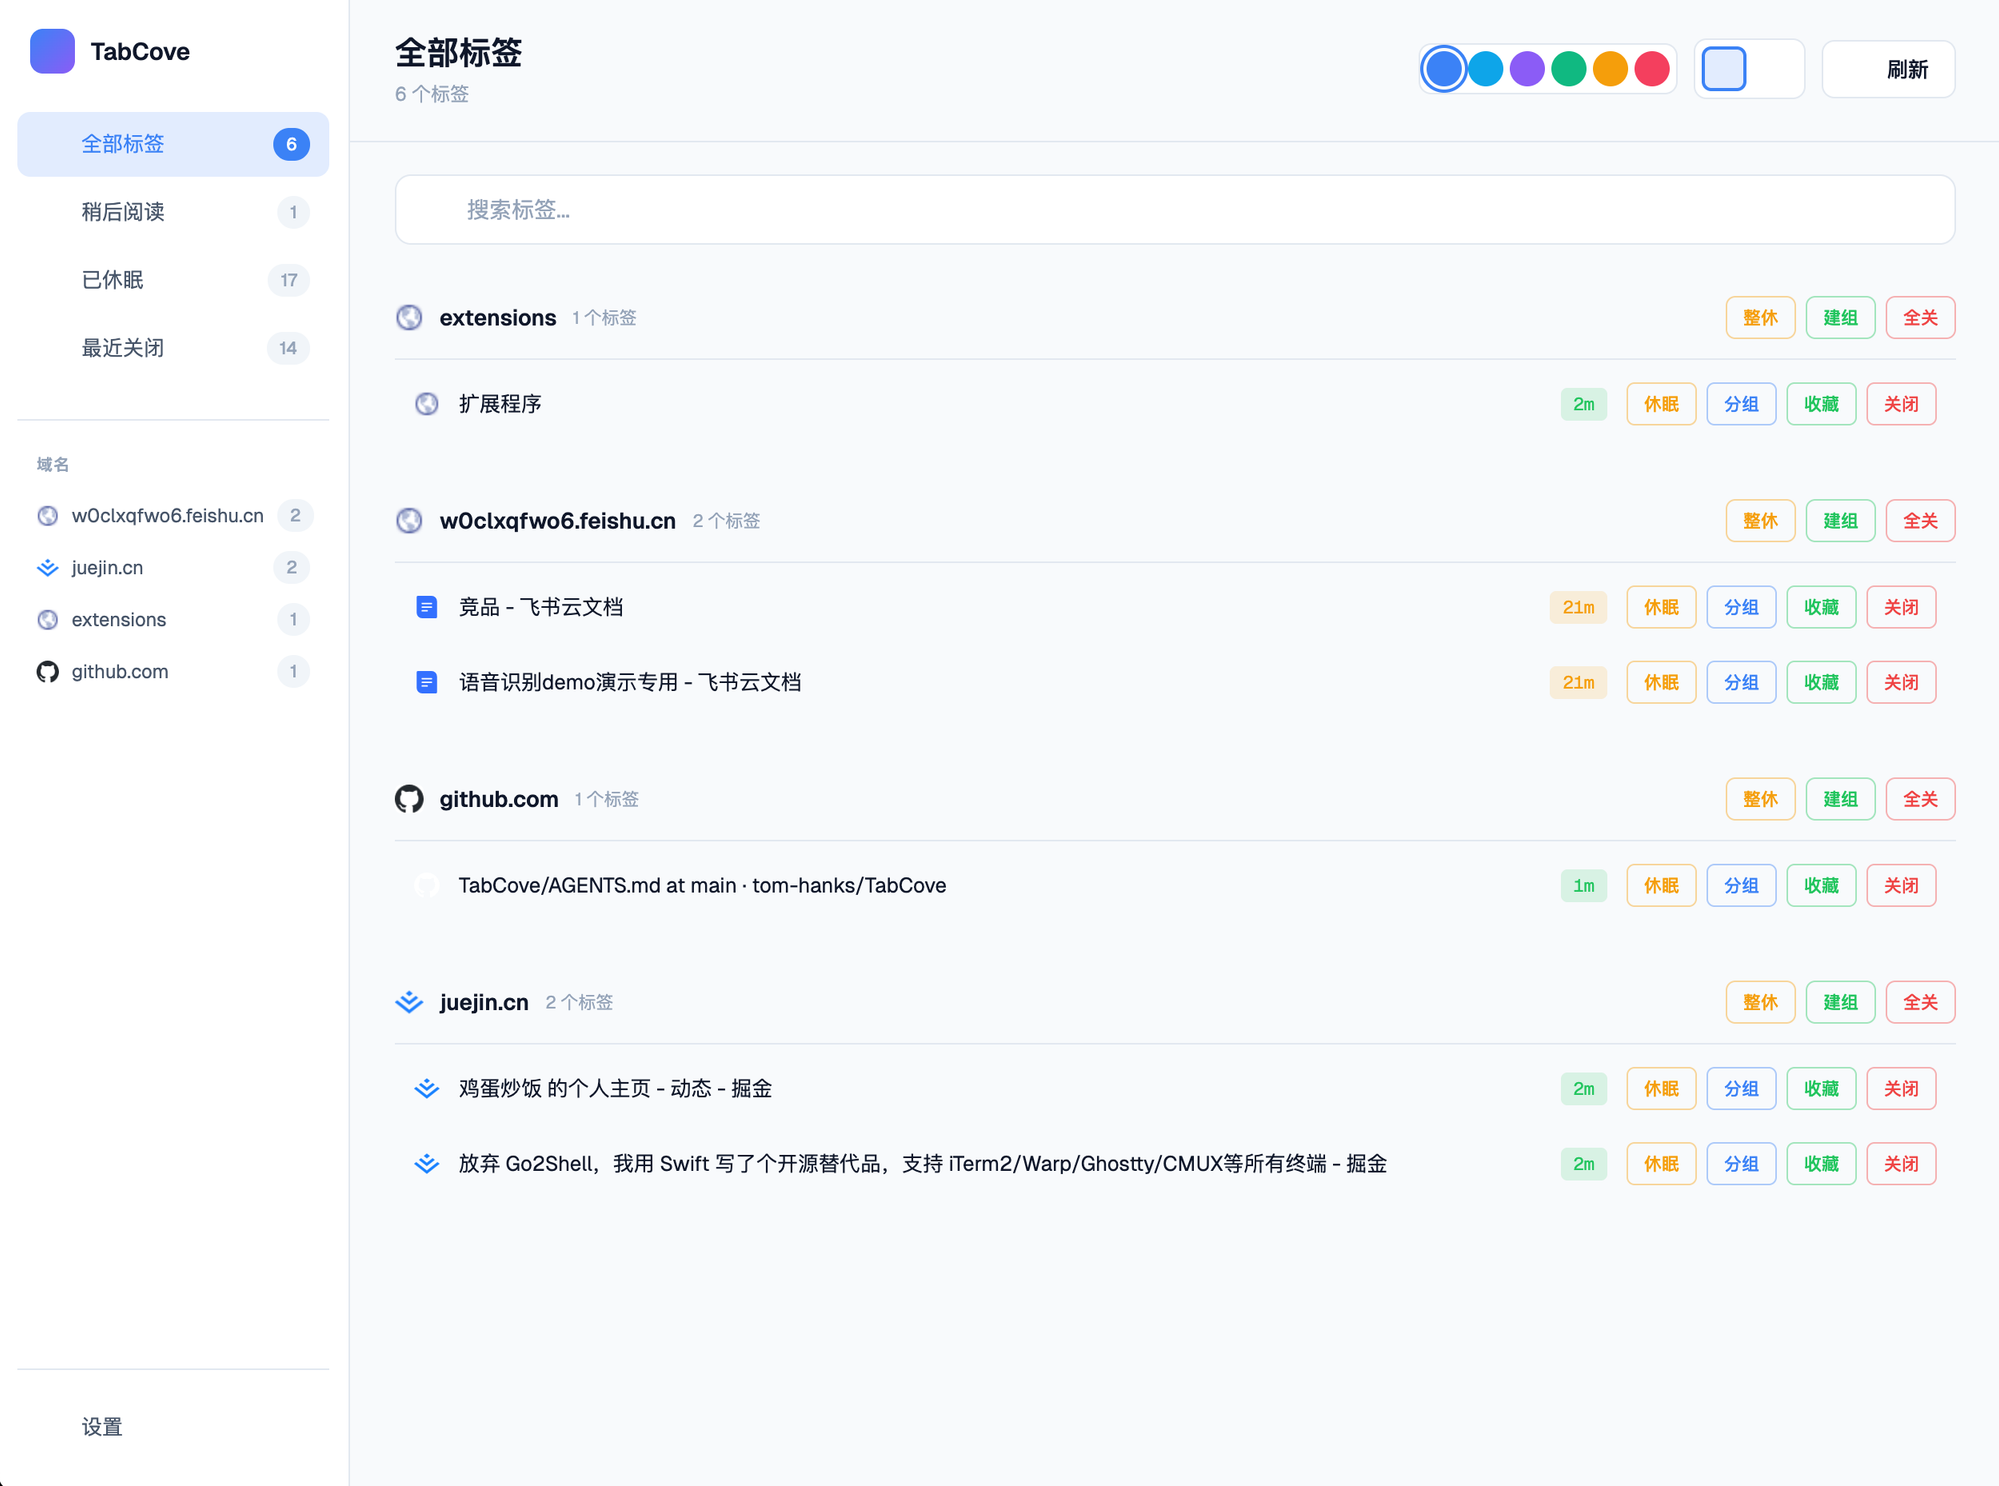Click the globe icon of the w0clxqfwo6.feishu.cn group header
The width and height of the screenshot is (1999, 1486).
(409, 520)
